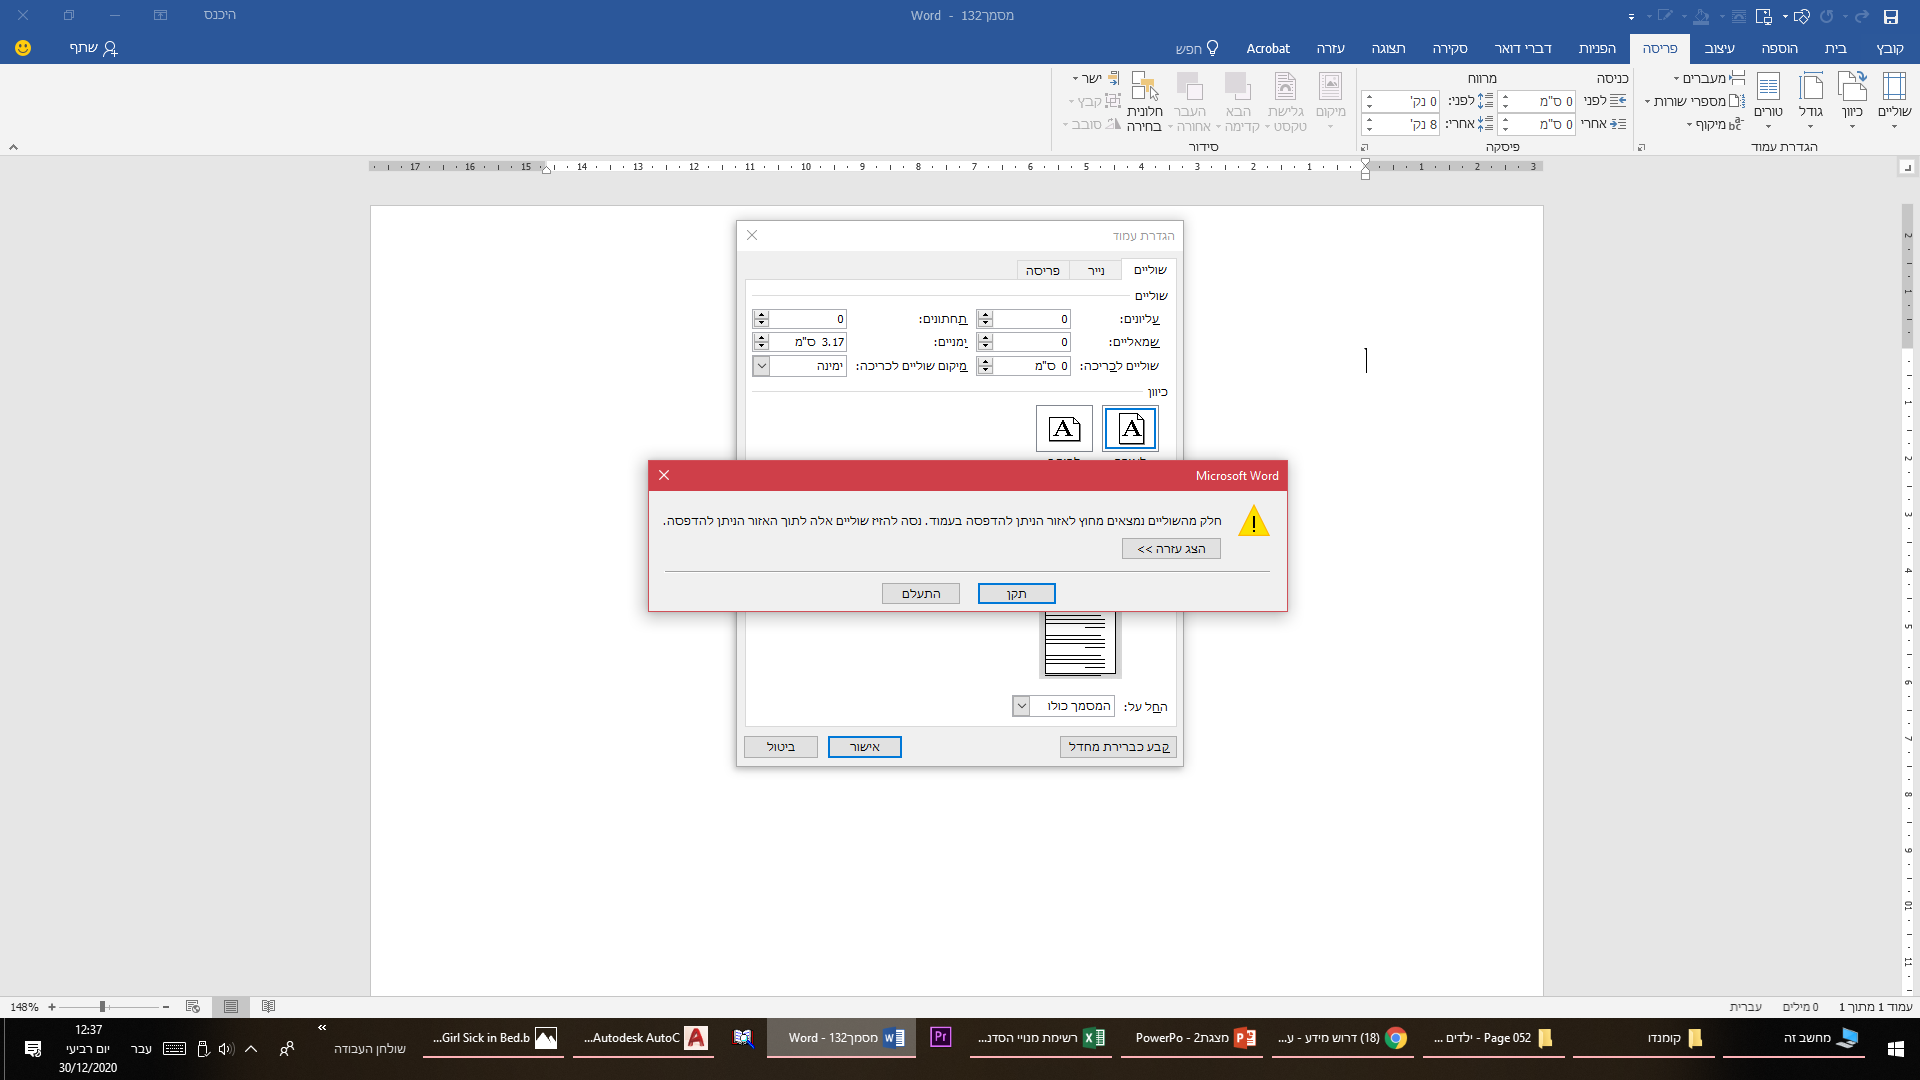The image size is (1920, 1080).
Task: Click the מיקום (Position) ribbon icon
Action: (x=1330, y=100)
